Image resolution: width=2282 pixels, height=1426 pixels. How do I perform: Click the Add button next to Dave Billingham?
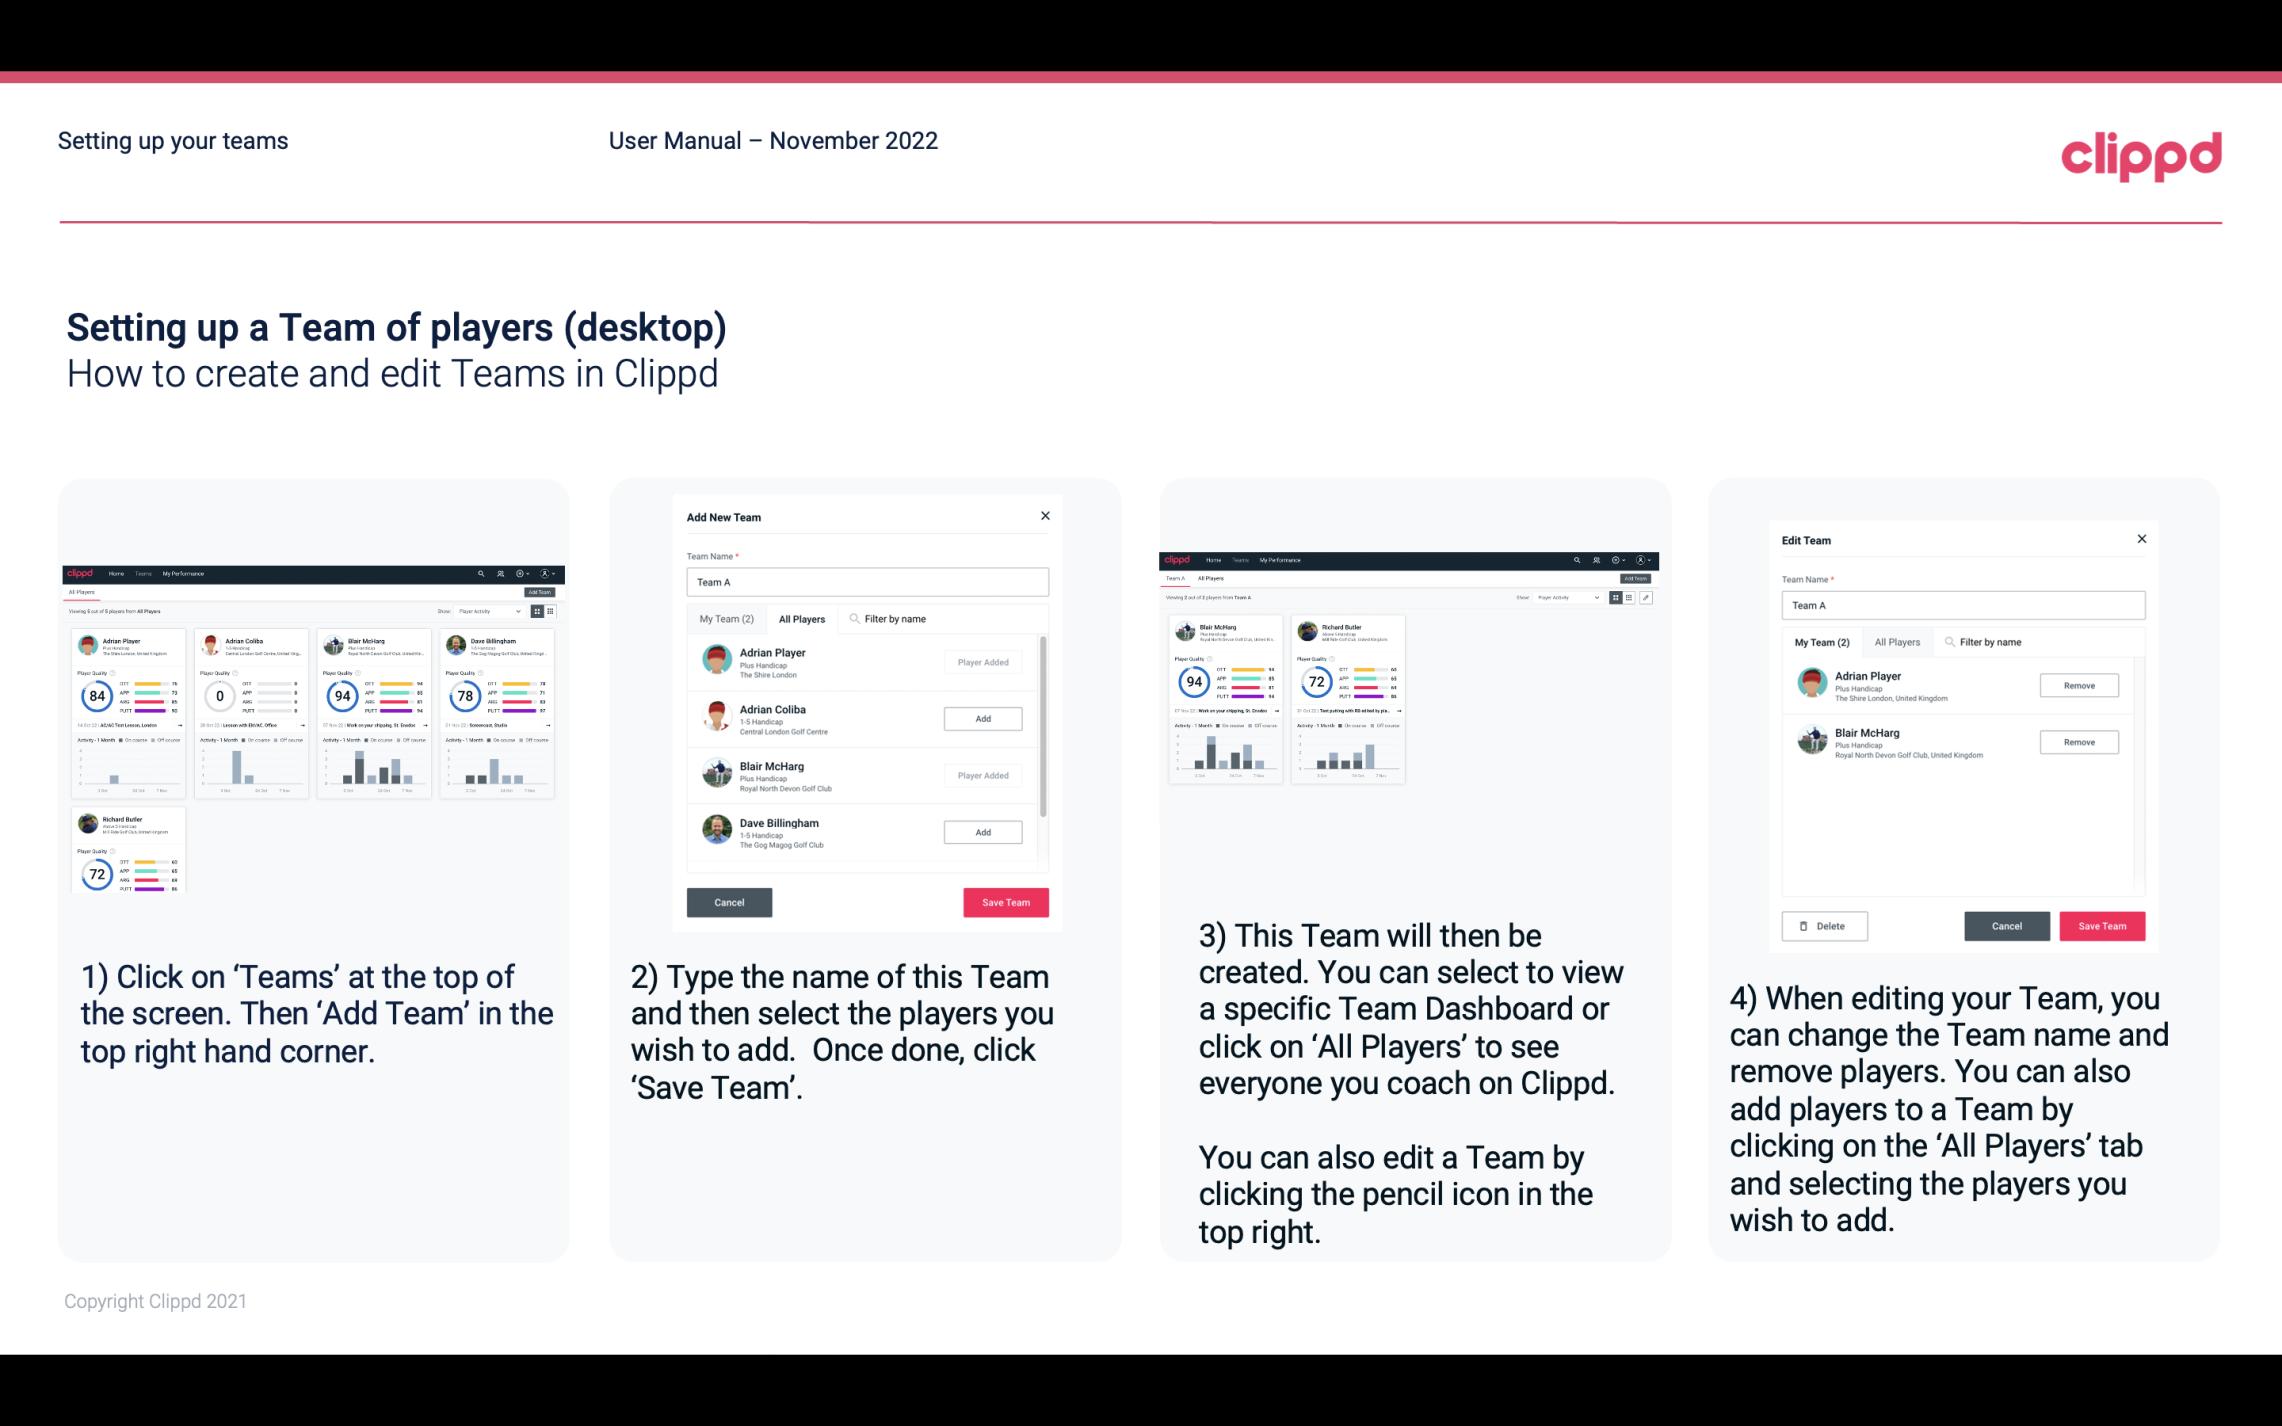tap(982, 831)
